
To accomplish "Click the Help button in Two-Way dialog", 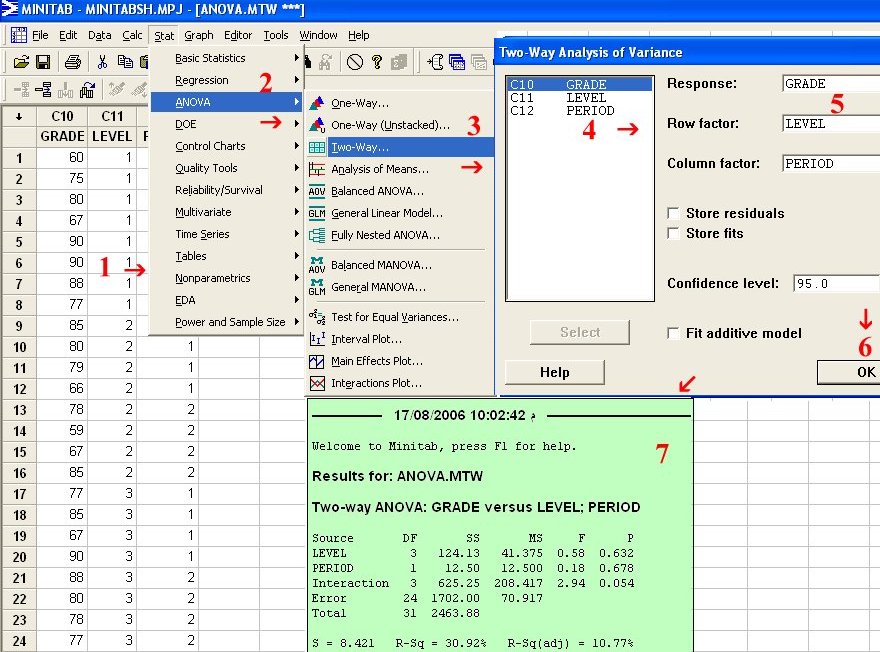I will pyautogui.click(x=554, y=373).
